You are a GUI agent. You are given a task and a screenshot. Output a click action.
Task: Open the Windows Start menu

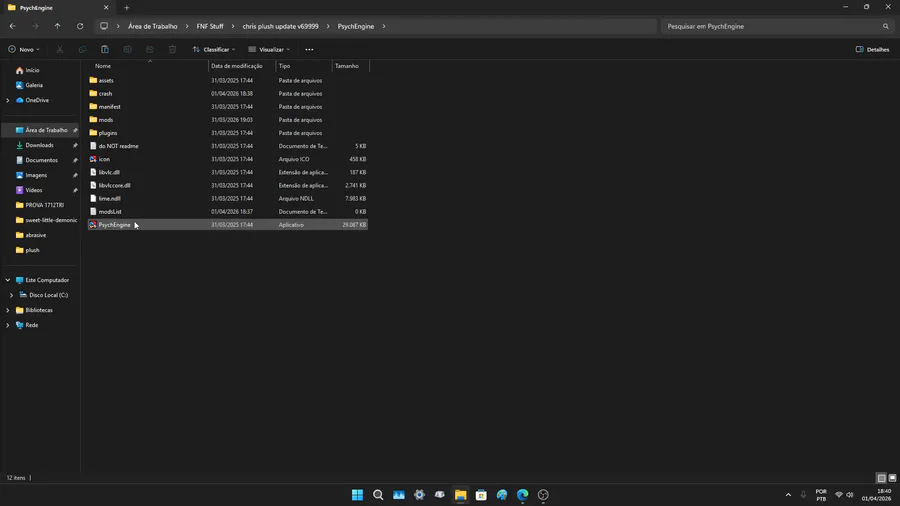pos(357,495)
